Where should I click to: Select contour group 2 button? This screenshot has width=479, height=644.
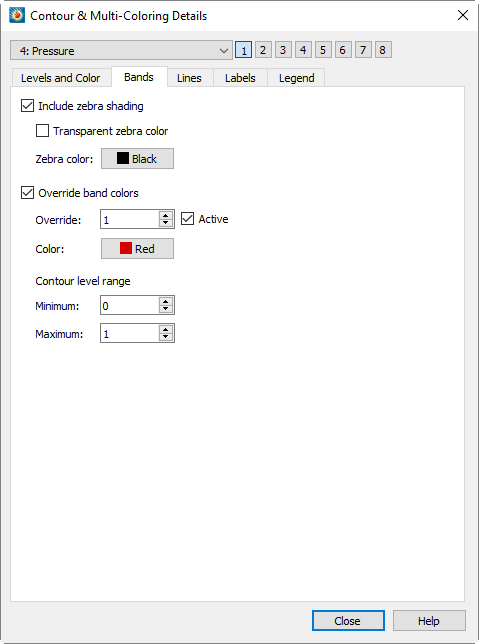(x=263, y=50)
